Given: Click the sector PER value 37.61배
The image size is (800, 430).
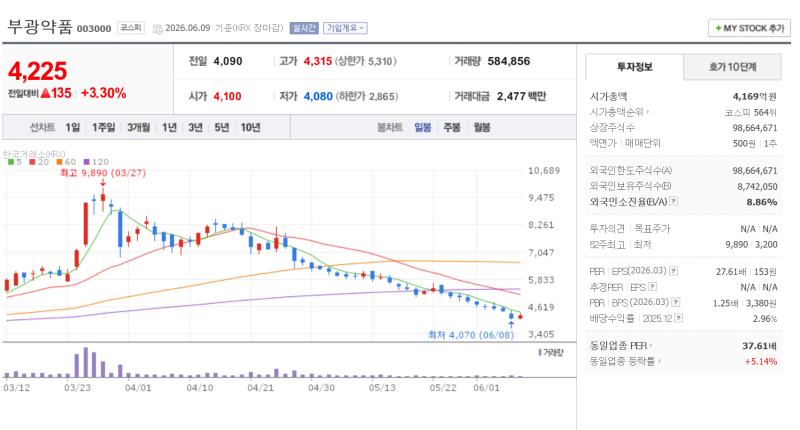Looking at the screenshot, I should [x=759, y=346].
